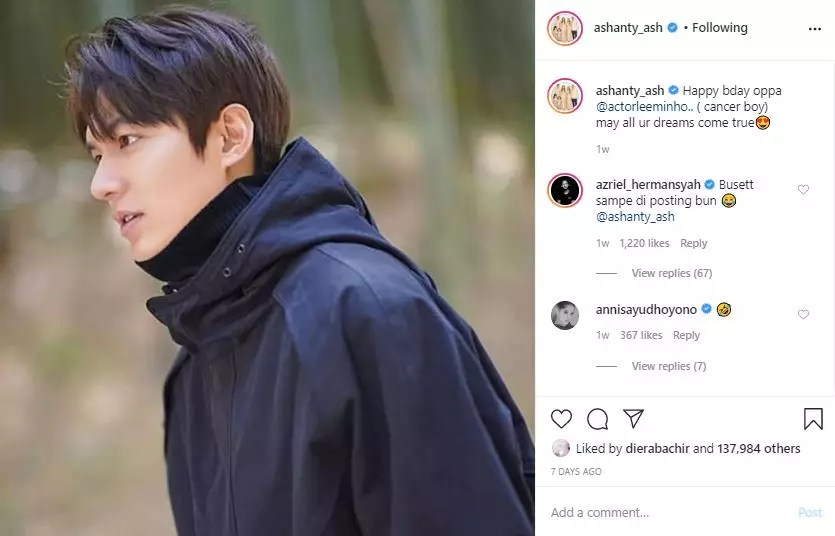The image size is (835, 536).
Task: Open the post photo of man in jacket
Action: pyautogui.click(x=267, y=268)
